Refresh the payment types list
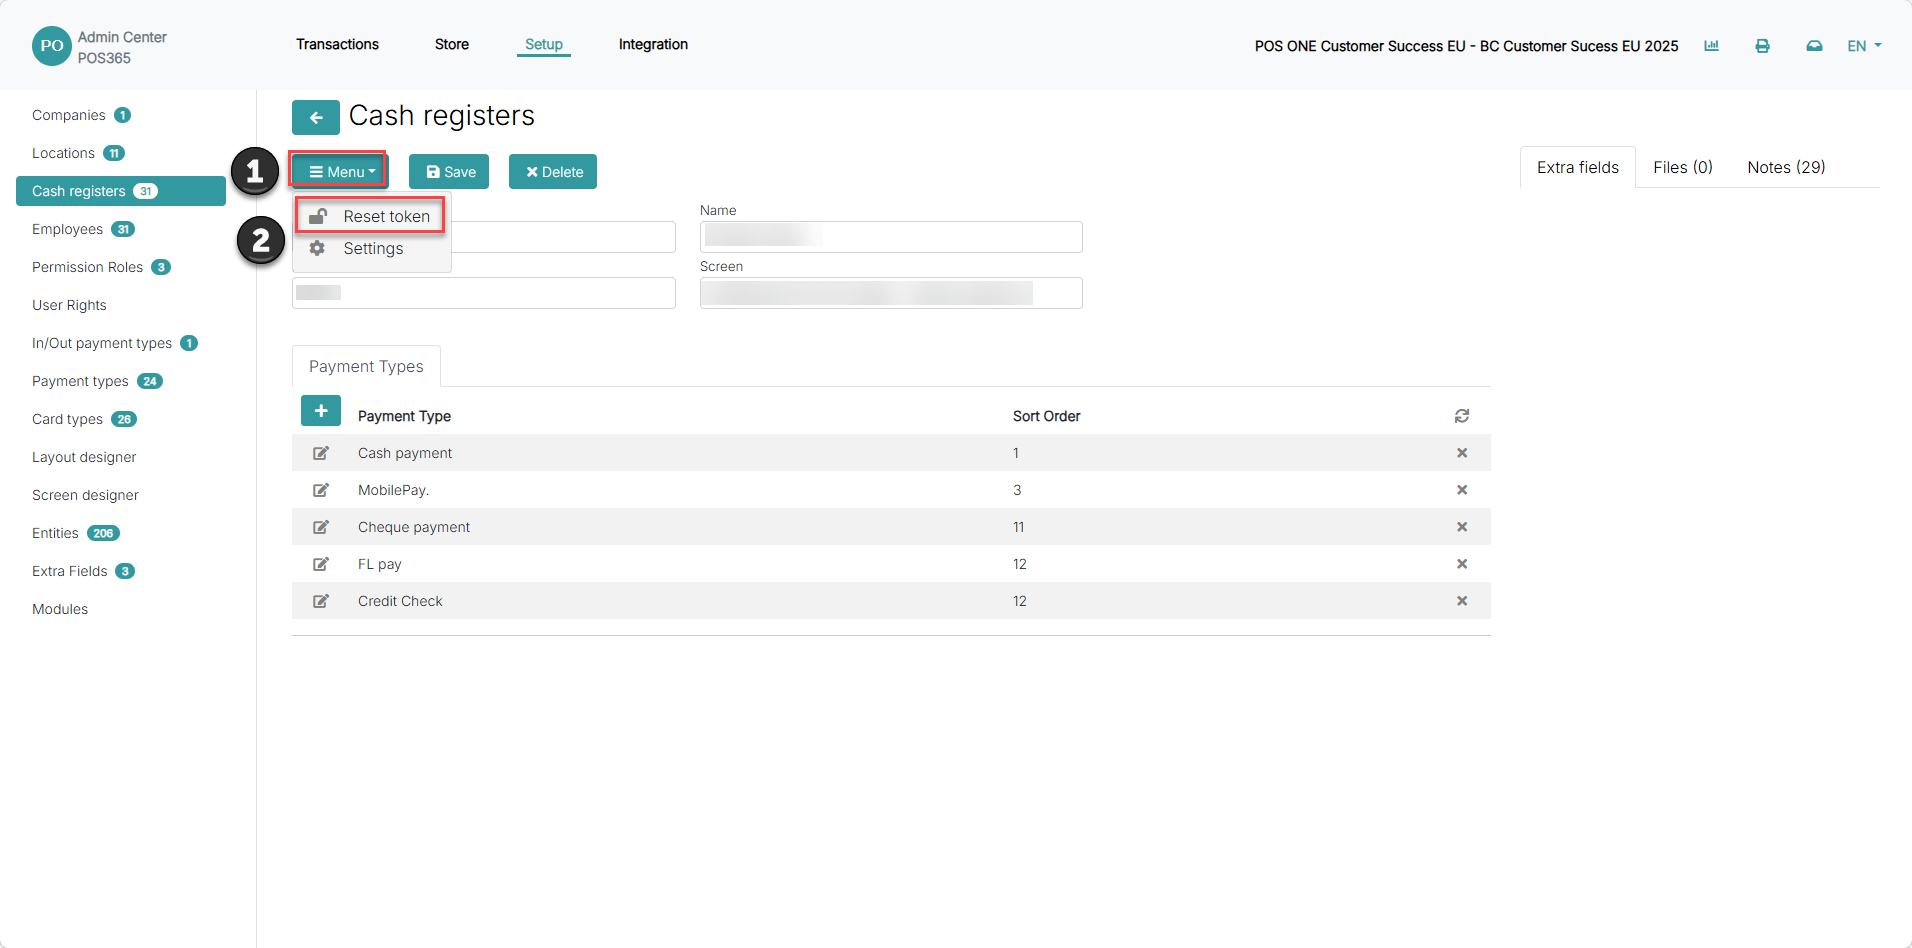This screenshot has height=948, width=1912. tap(1462, 416)
